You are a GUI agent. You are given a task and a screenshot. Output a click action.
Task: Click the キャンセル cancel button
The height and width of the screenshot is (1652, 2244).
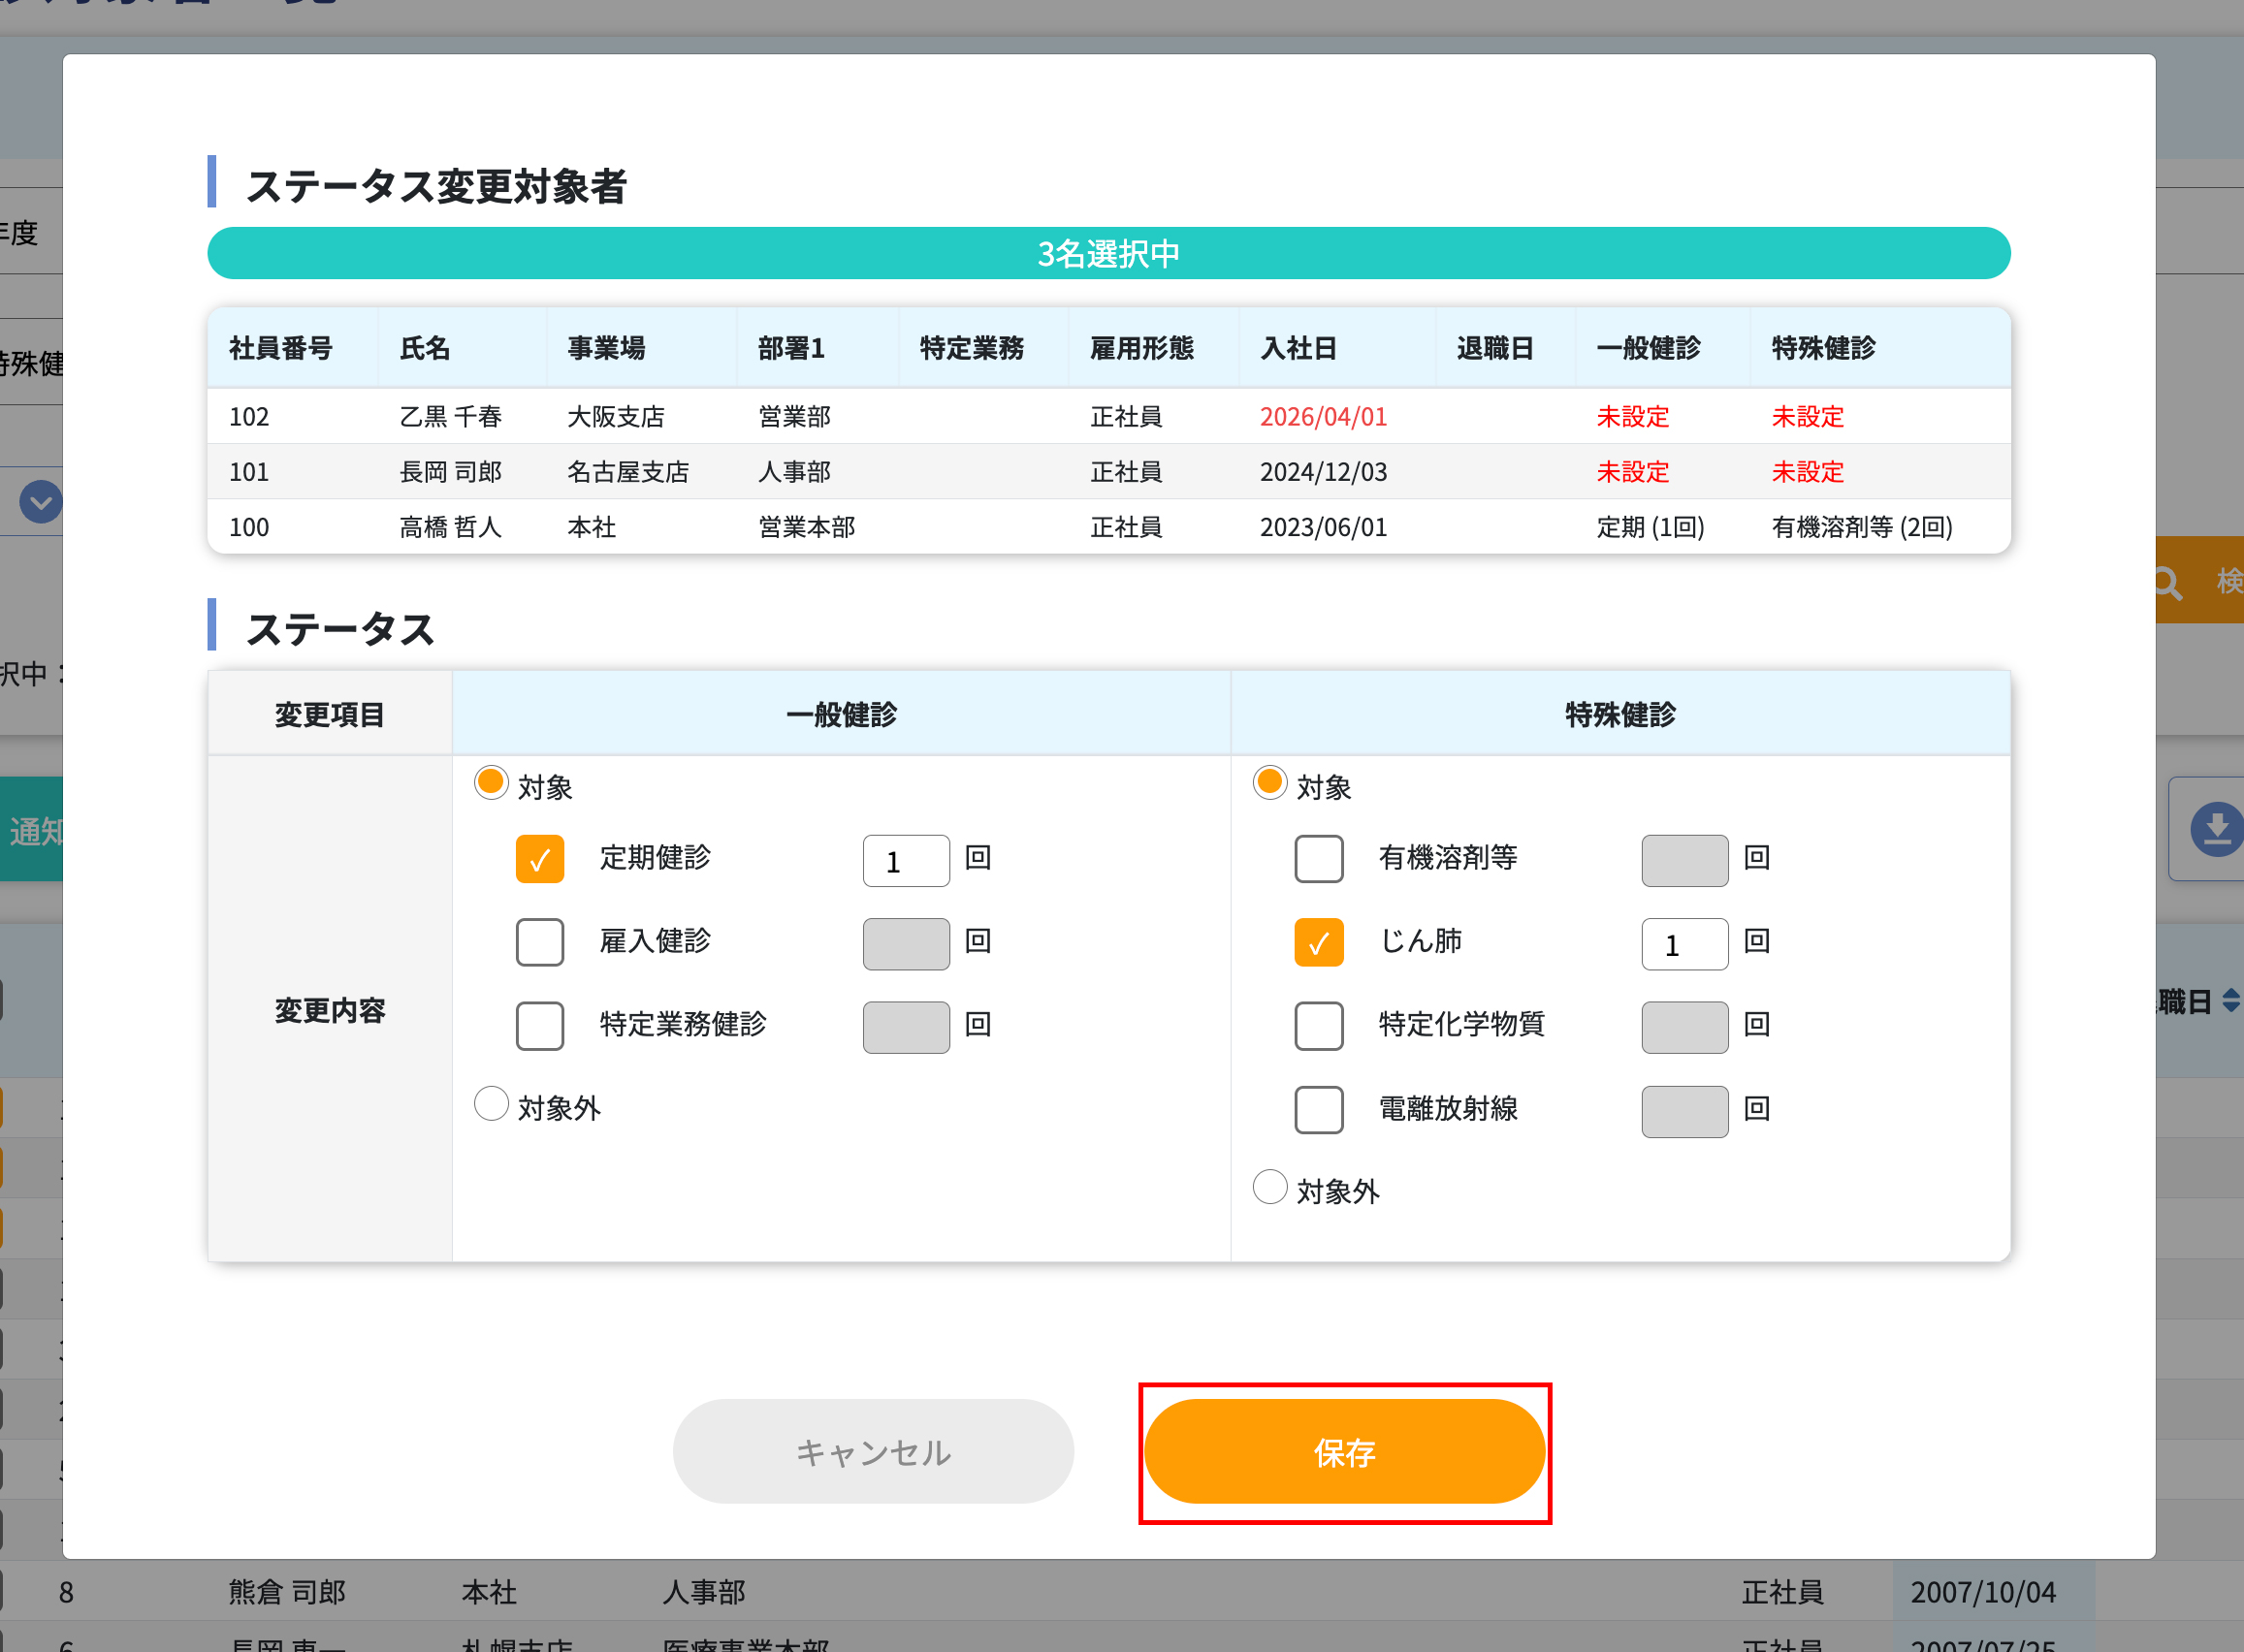pos(873,1452)
